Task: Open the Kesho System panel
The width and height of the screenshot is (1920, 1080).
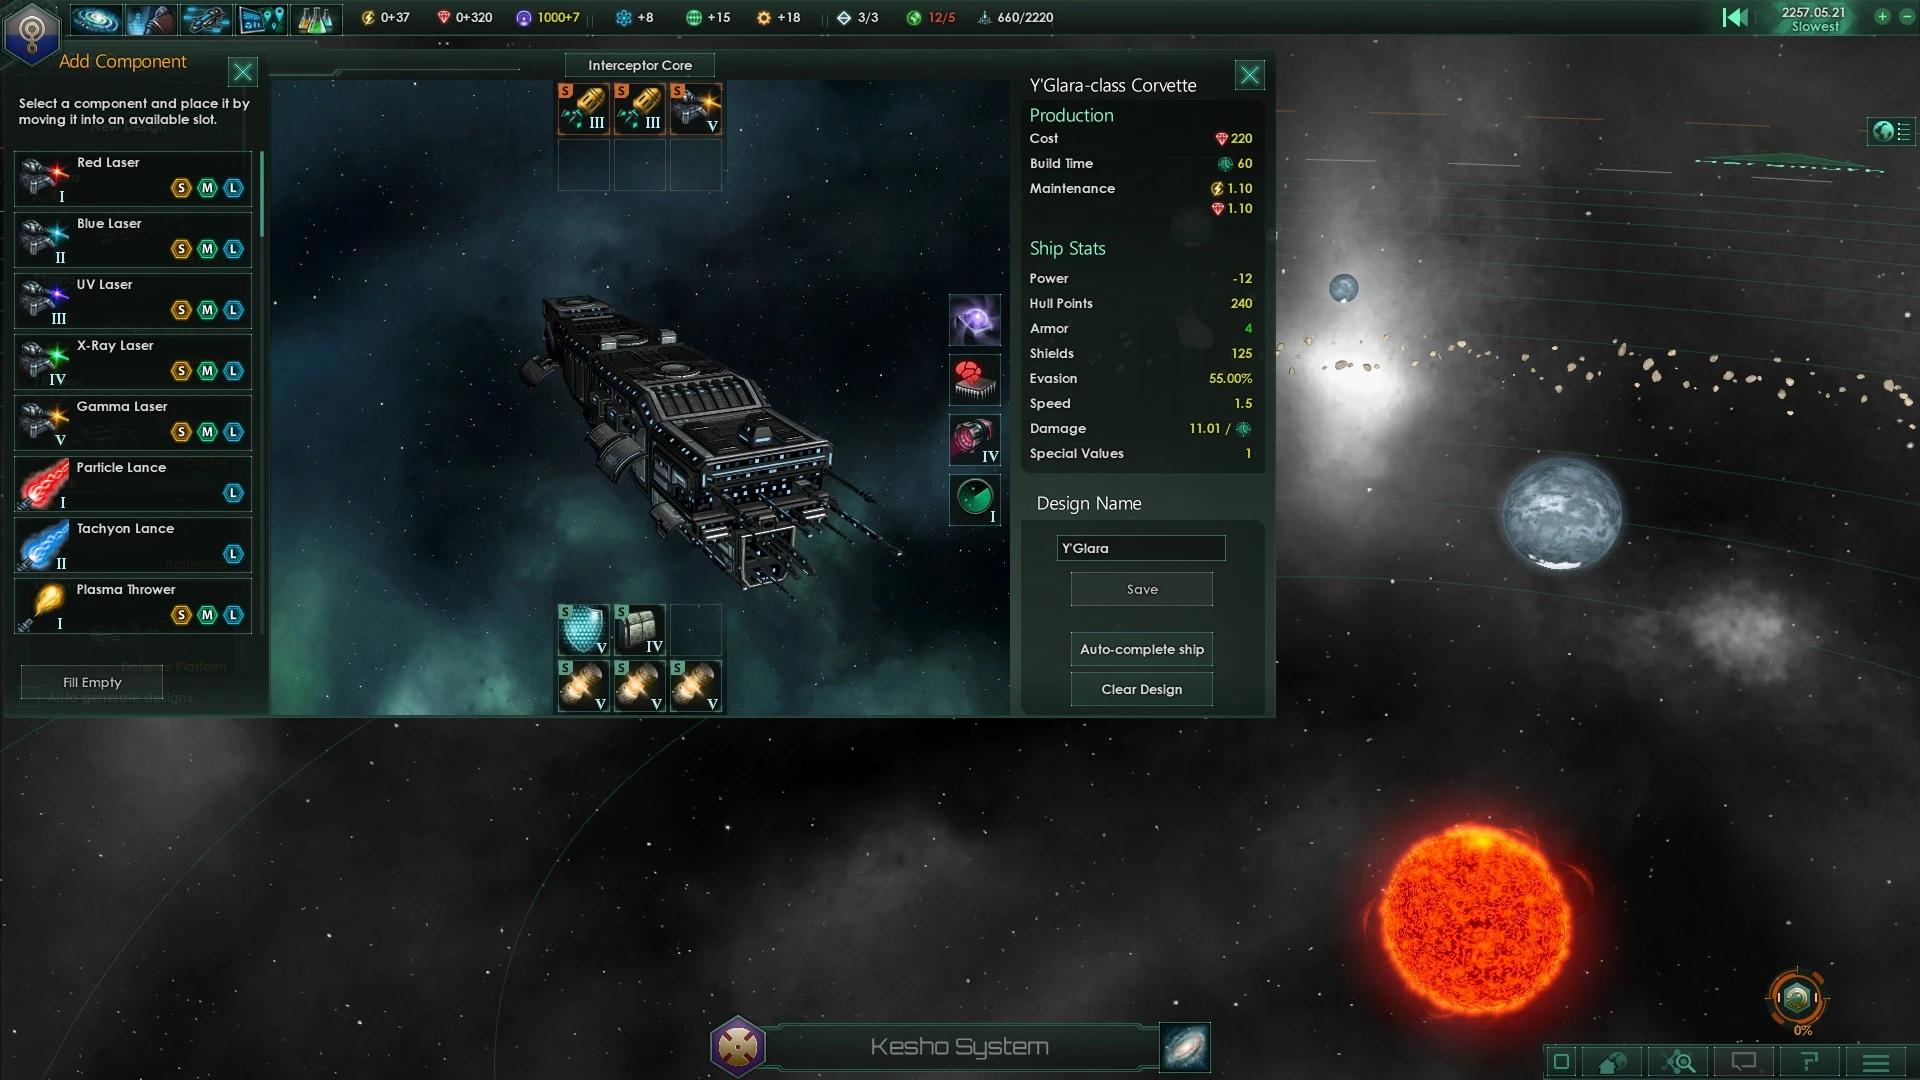Action: point(959,1046)
